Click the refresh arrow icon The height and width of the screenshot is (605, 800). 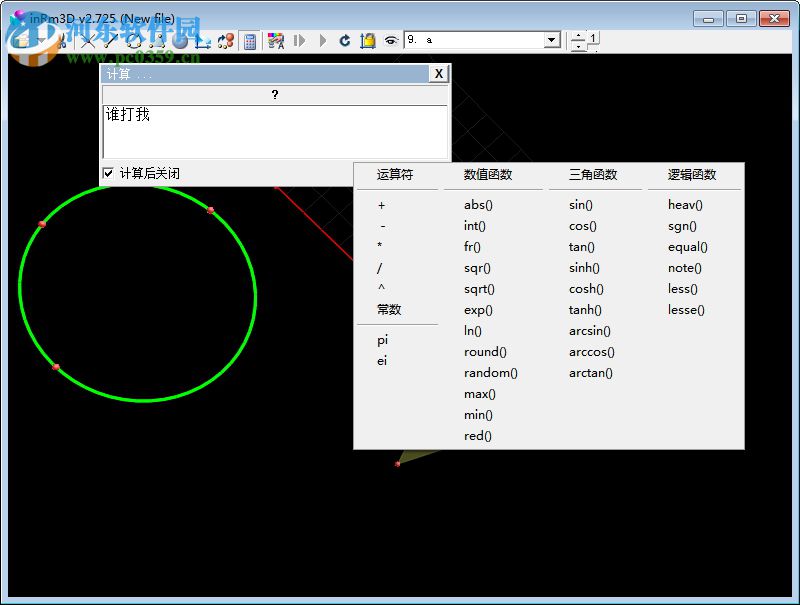345,41
